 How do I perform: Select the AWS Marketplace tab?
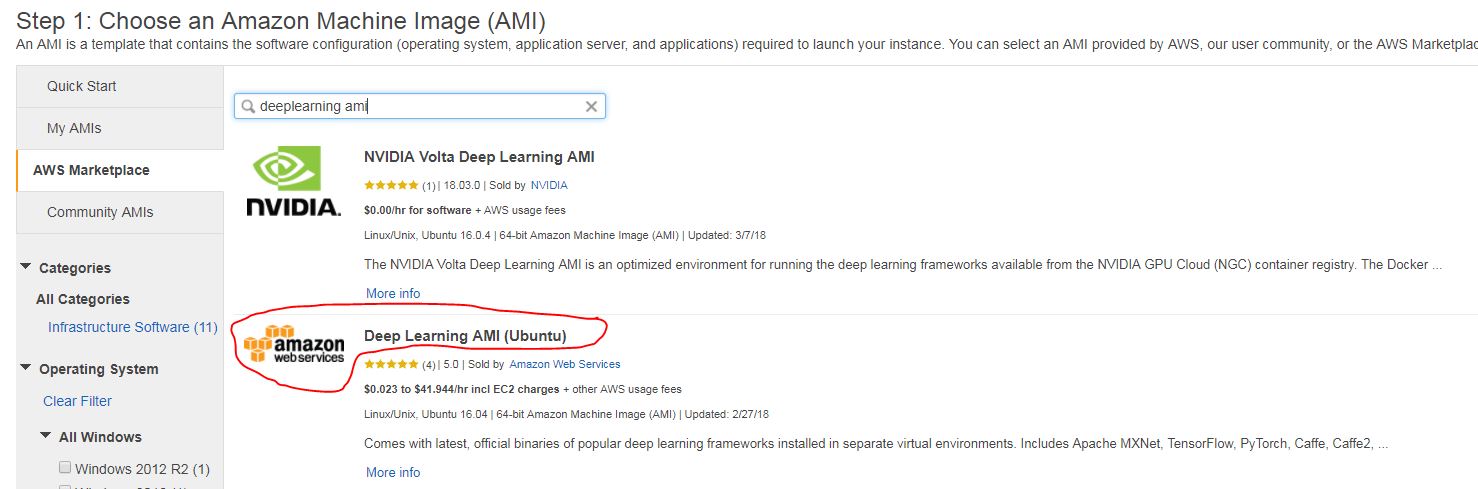point(120,170)
